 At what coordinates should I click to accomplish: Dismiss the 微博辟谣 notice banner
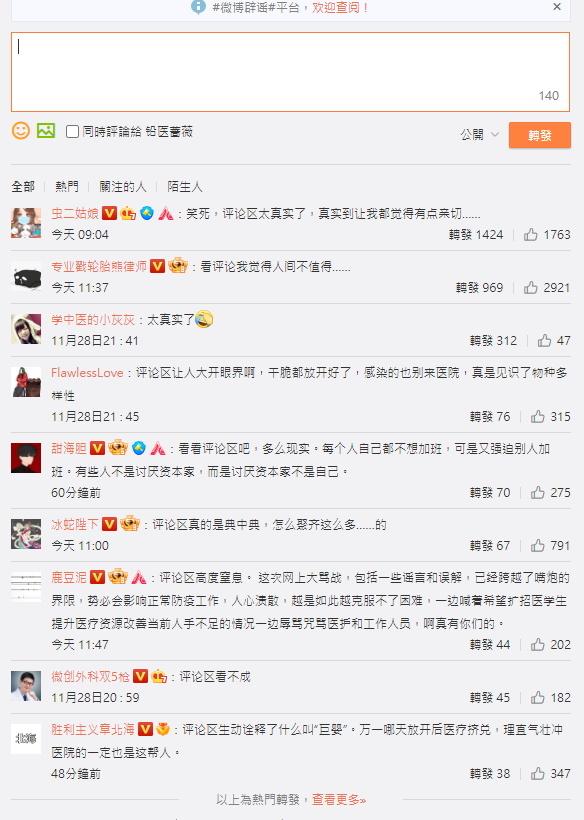click(x=557, y=7)
